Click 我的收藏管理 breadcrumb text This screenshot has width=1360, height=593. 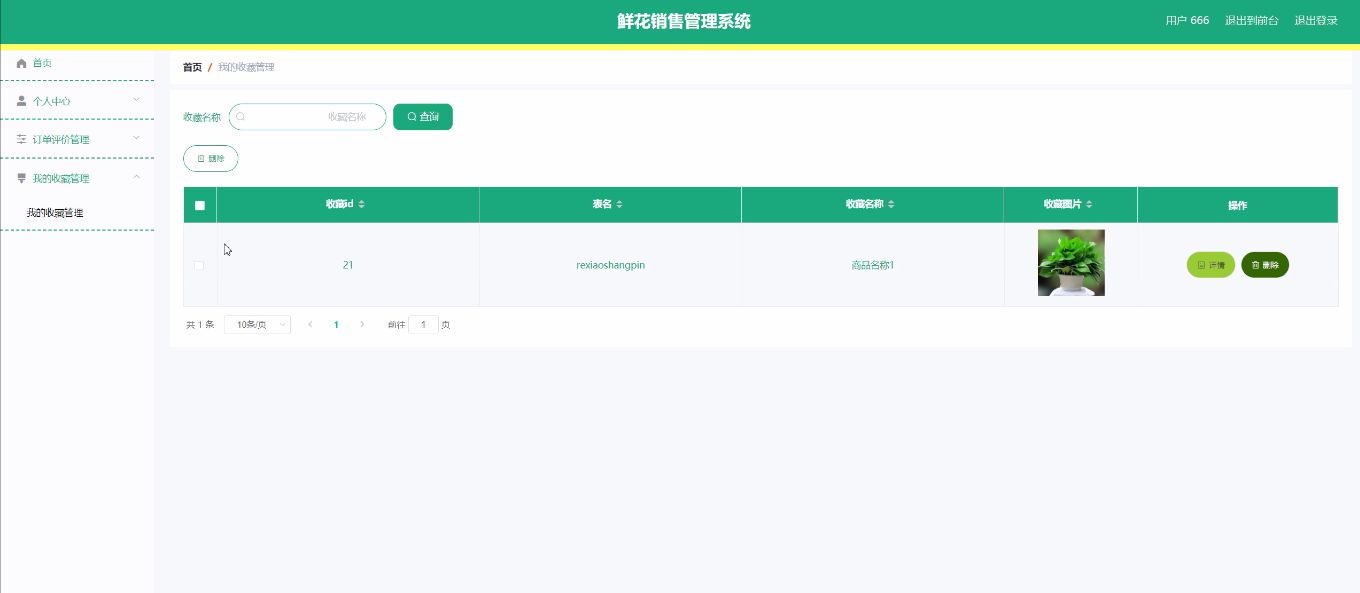pos(246,67)
